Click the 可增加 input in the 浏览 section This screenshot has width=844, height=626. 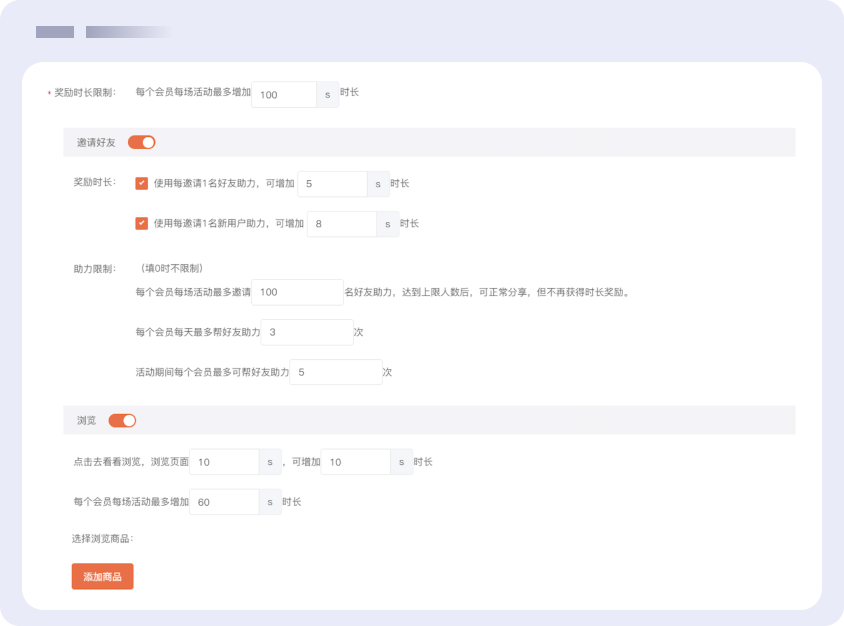(355, 462)
